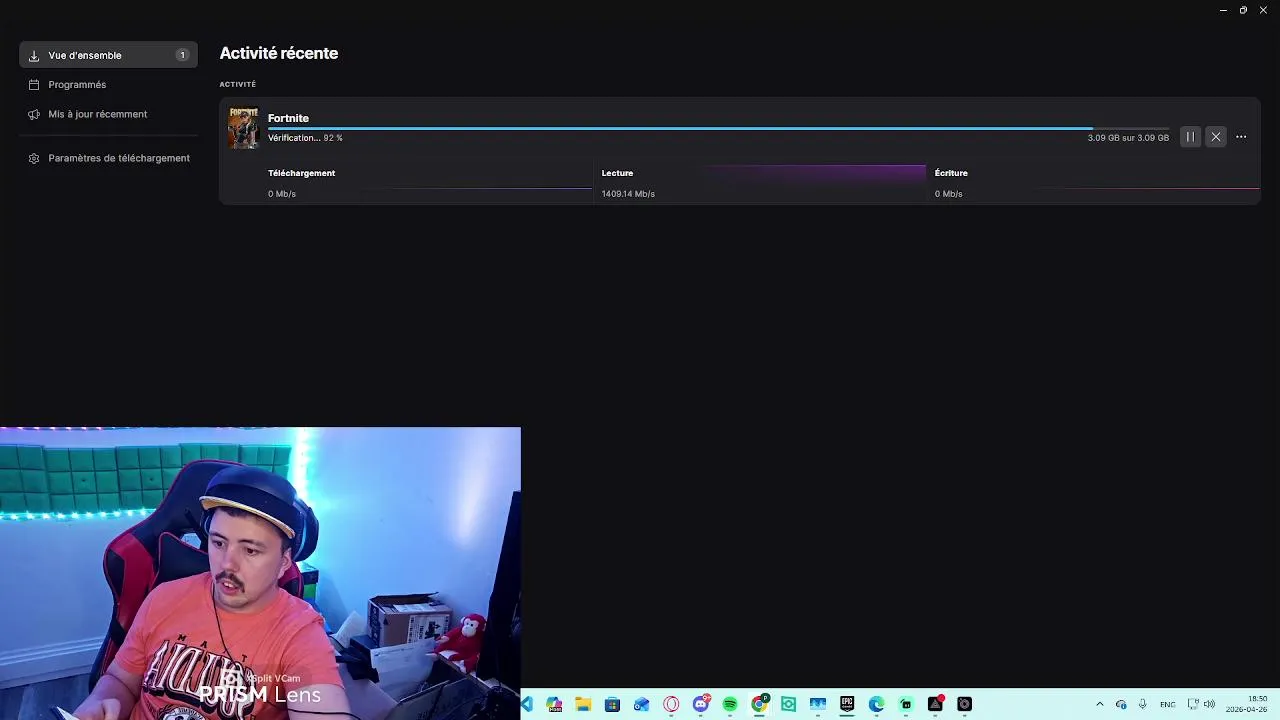Screen dimensions: 1280x720
Task: Open the ENG language selector
Action: [x=1167, y=704]
